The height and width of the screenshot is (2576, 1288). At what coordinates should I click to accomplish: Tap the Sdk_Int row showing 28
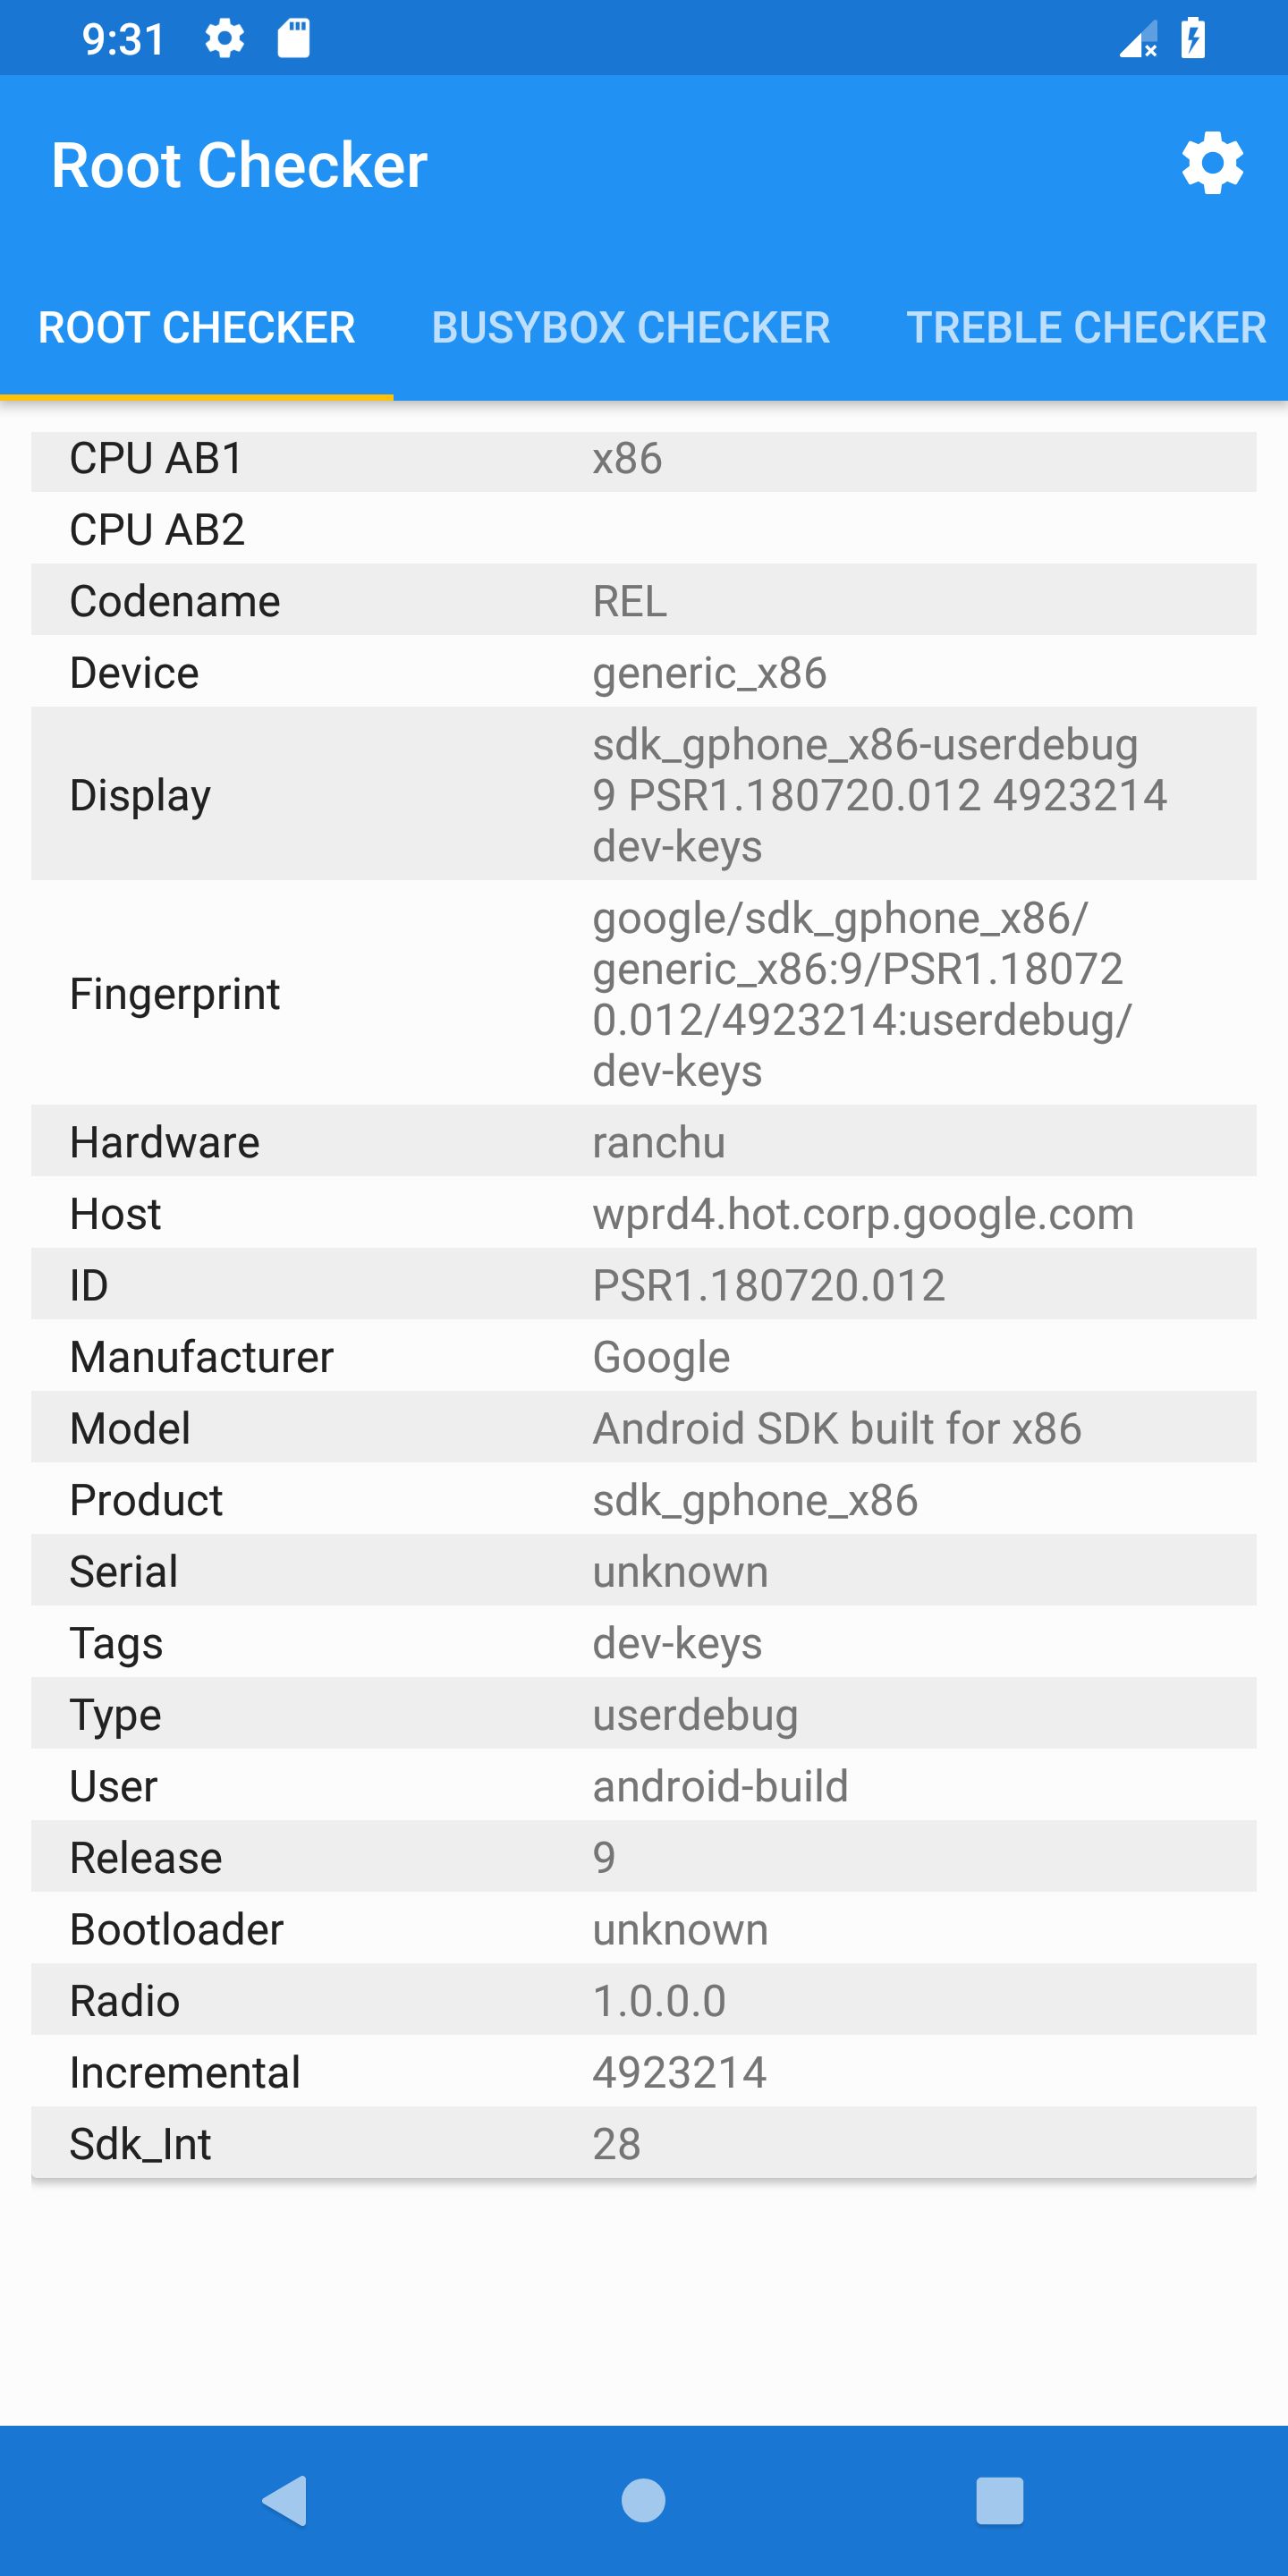[x=643, y=2143]
